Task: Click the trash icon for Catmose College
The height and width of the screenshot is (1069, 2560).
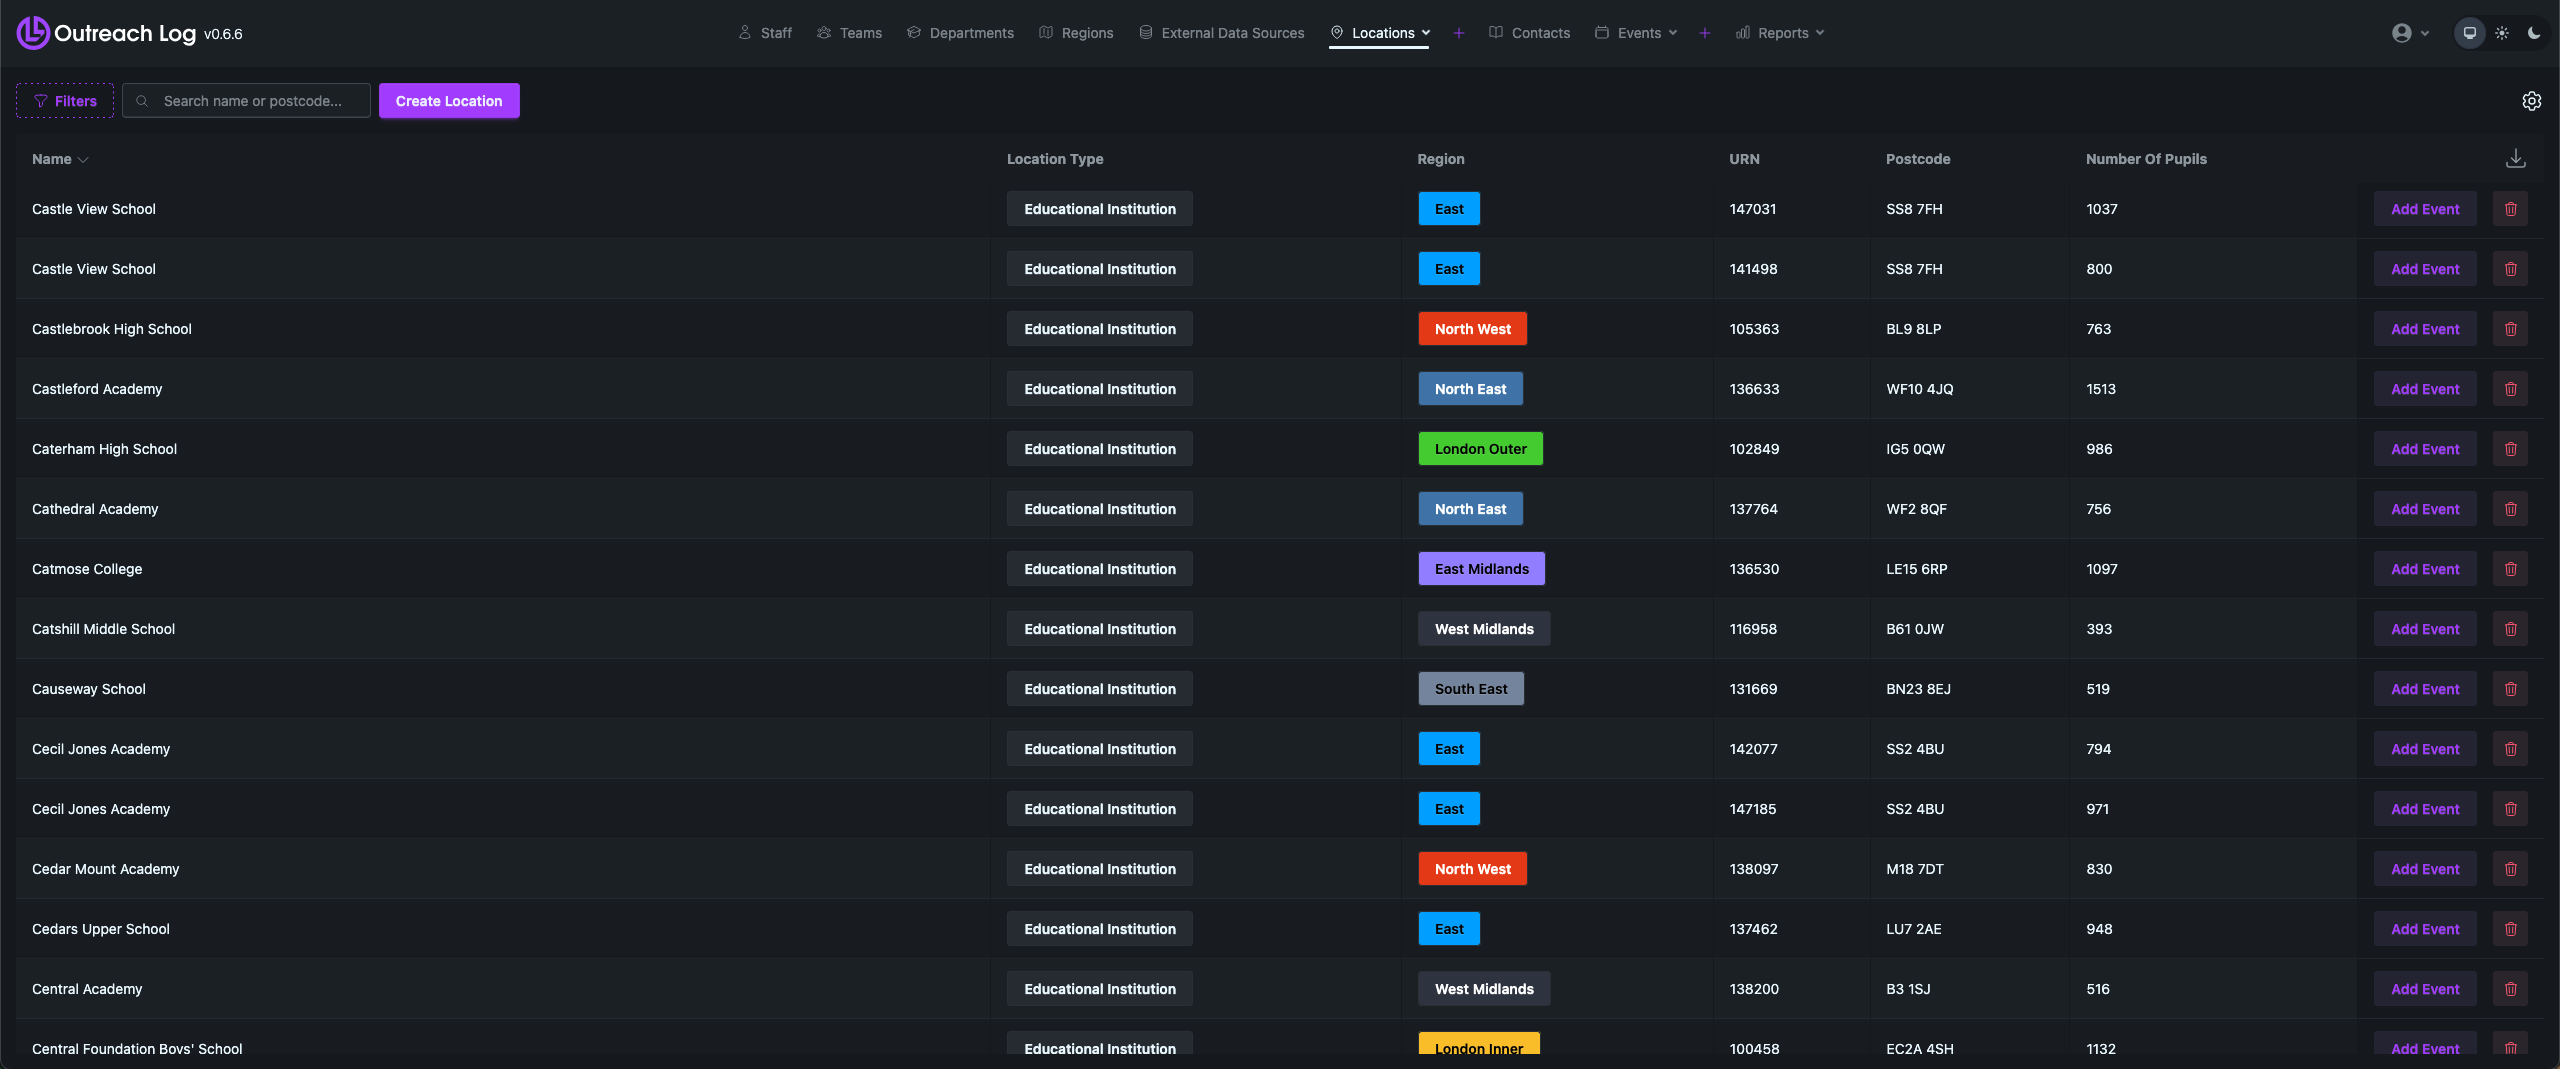Action: coord(2510,569)
